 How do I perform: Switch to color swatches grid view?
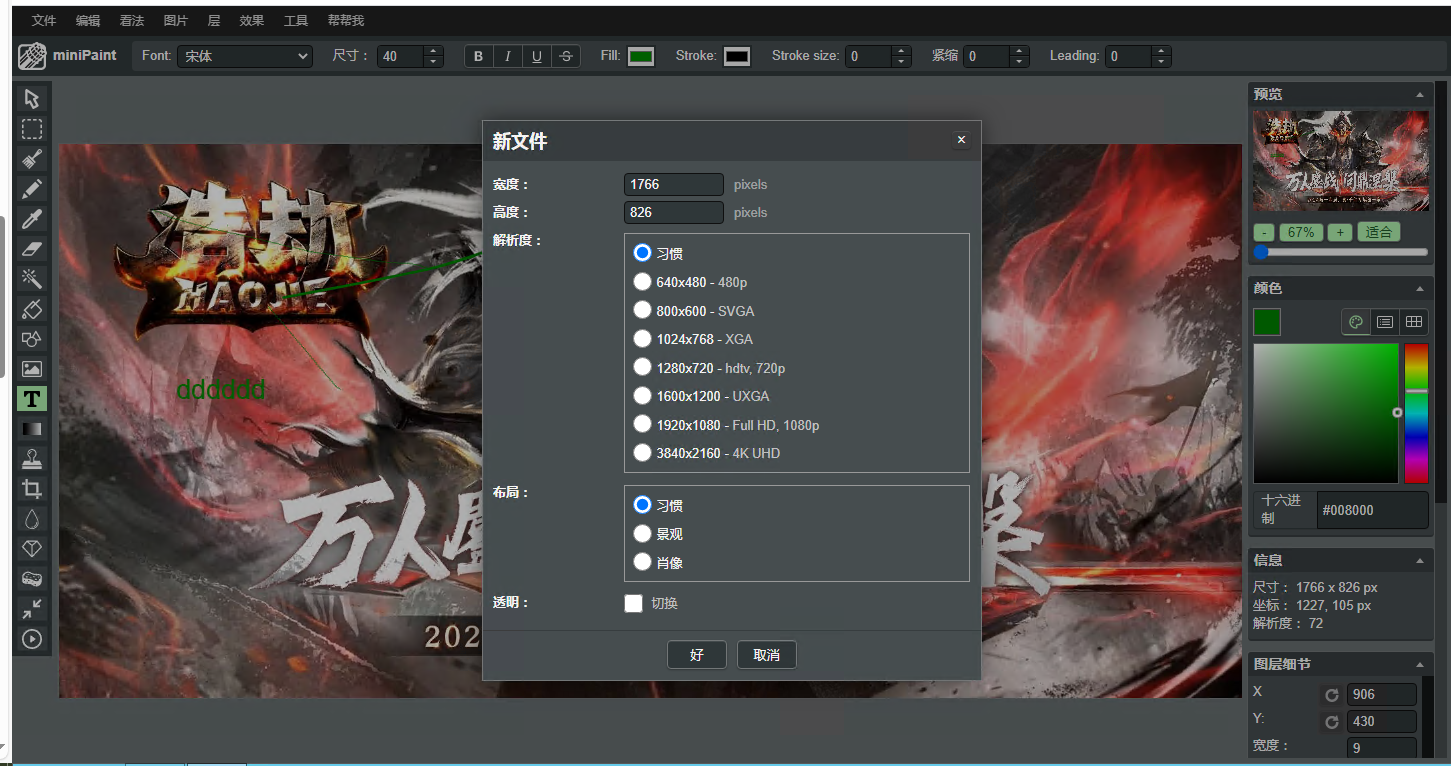1413,322
